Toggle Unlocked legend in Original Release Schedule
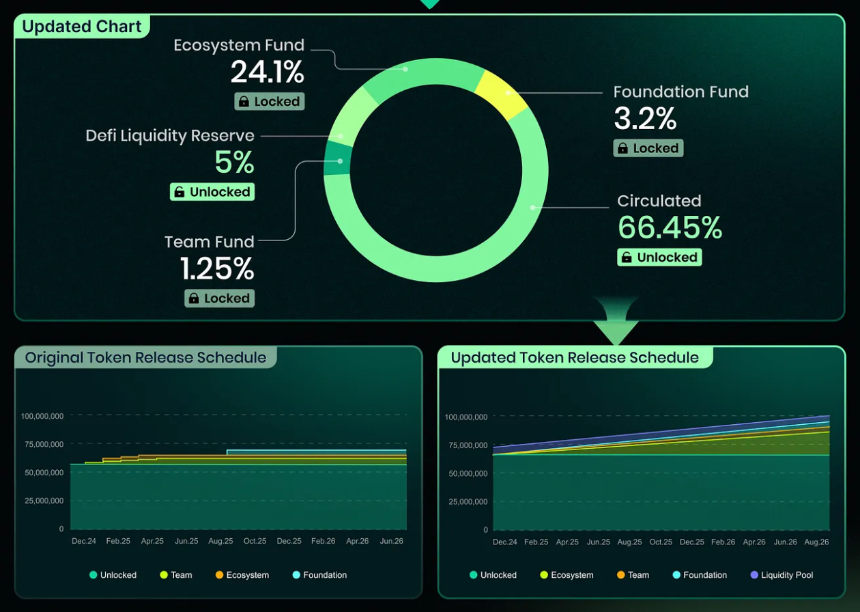 pos(112,575)
